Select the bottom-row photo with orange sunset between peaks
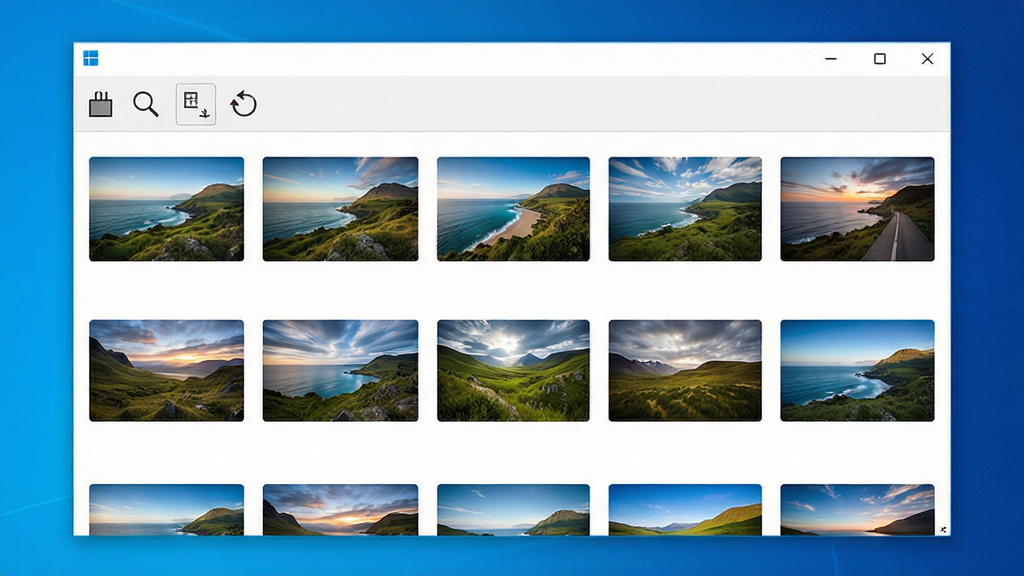 click(x=340, y=510)
